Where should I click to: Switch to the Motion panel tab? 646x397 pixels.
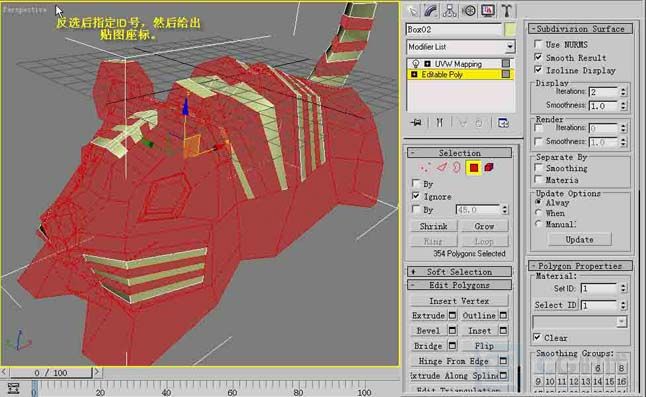(x=469, y=11)
